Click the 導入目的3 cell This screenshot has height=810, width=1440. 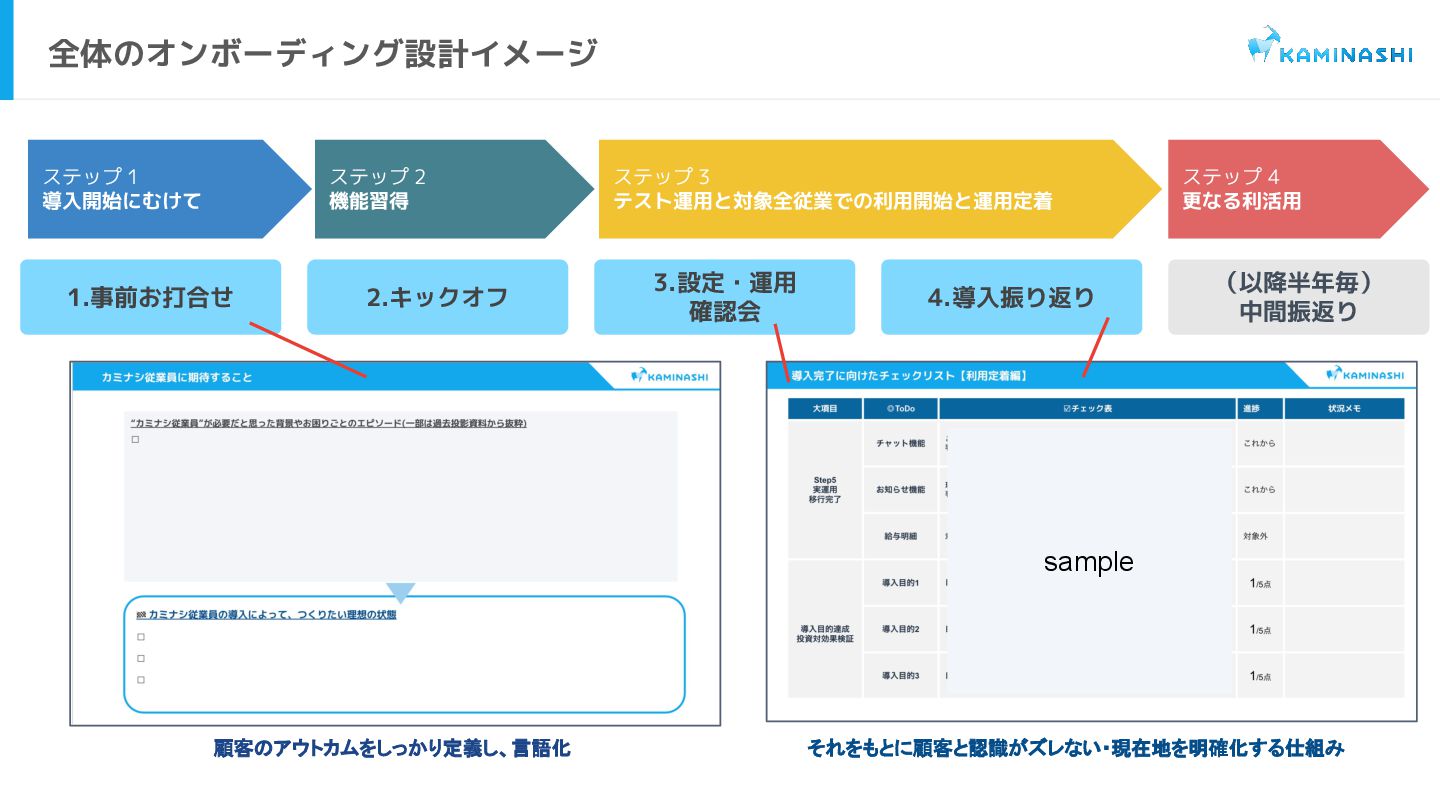[900, 676]
